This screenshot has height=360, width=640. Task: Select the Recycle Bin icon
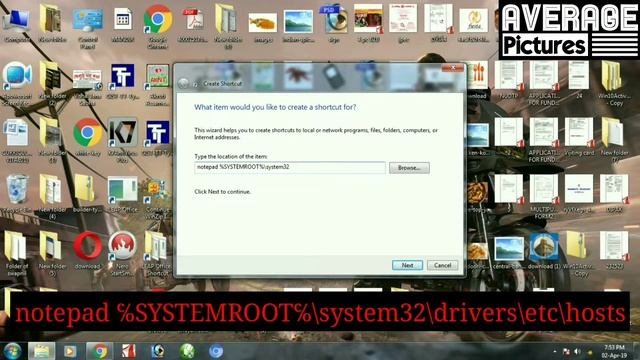(17, 194)
